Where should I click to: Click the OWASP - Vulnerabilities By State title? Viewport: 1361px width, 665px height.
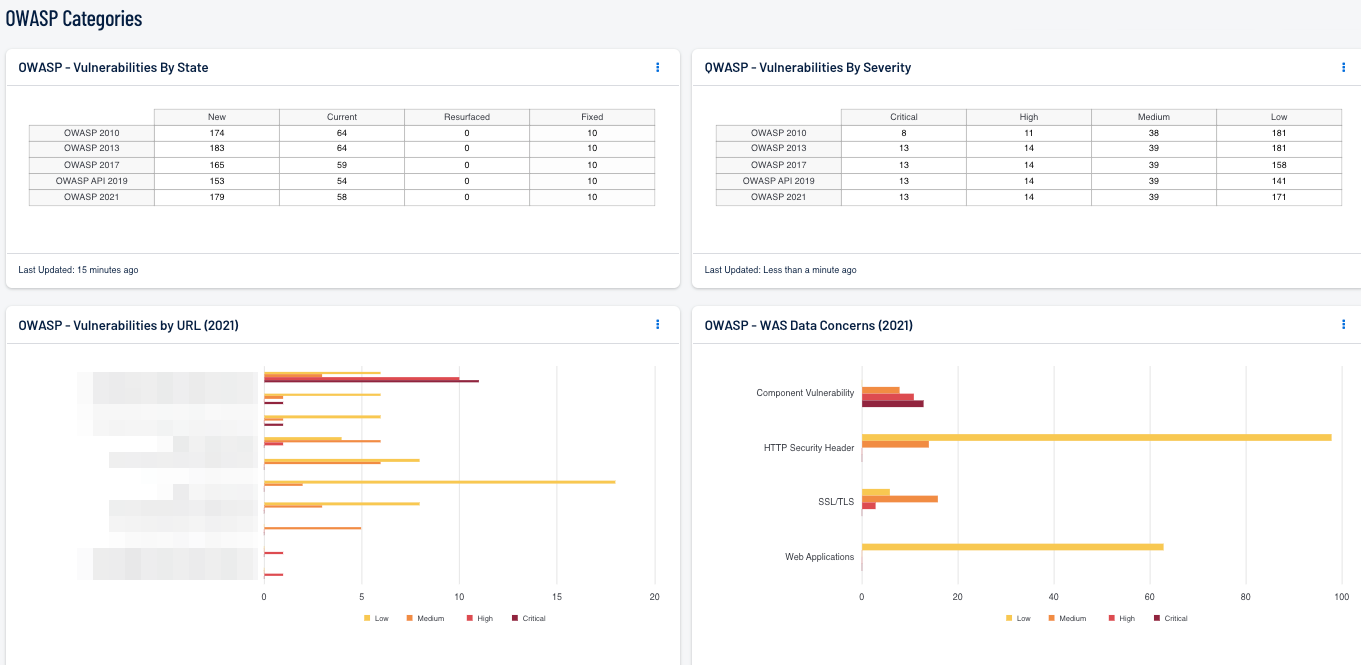point(113,68)
